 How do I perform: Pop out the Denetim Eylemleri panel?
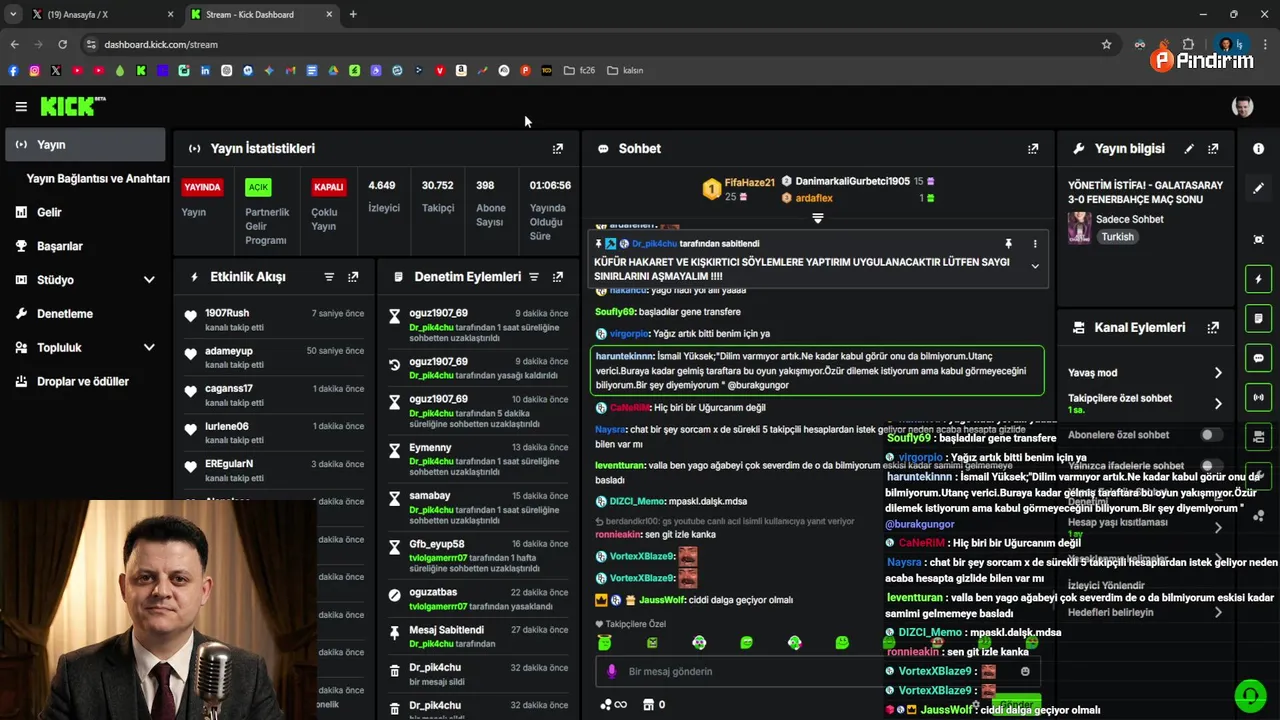click(x=558, y=277)
